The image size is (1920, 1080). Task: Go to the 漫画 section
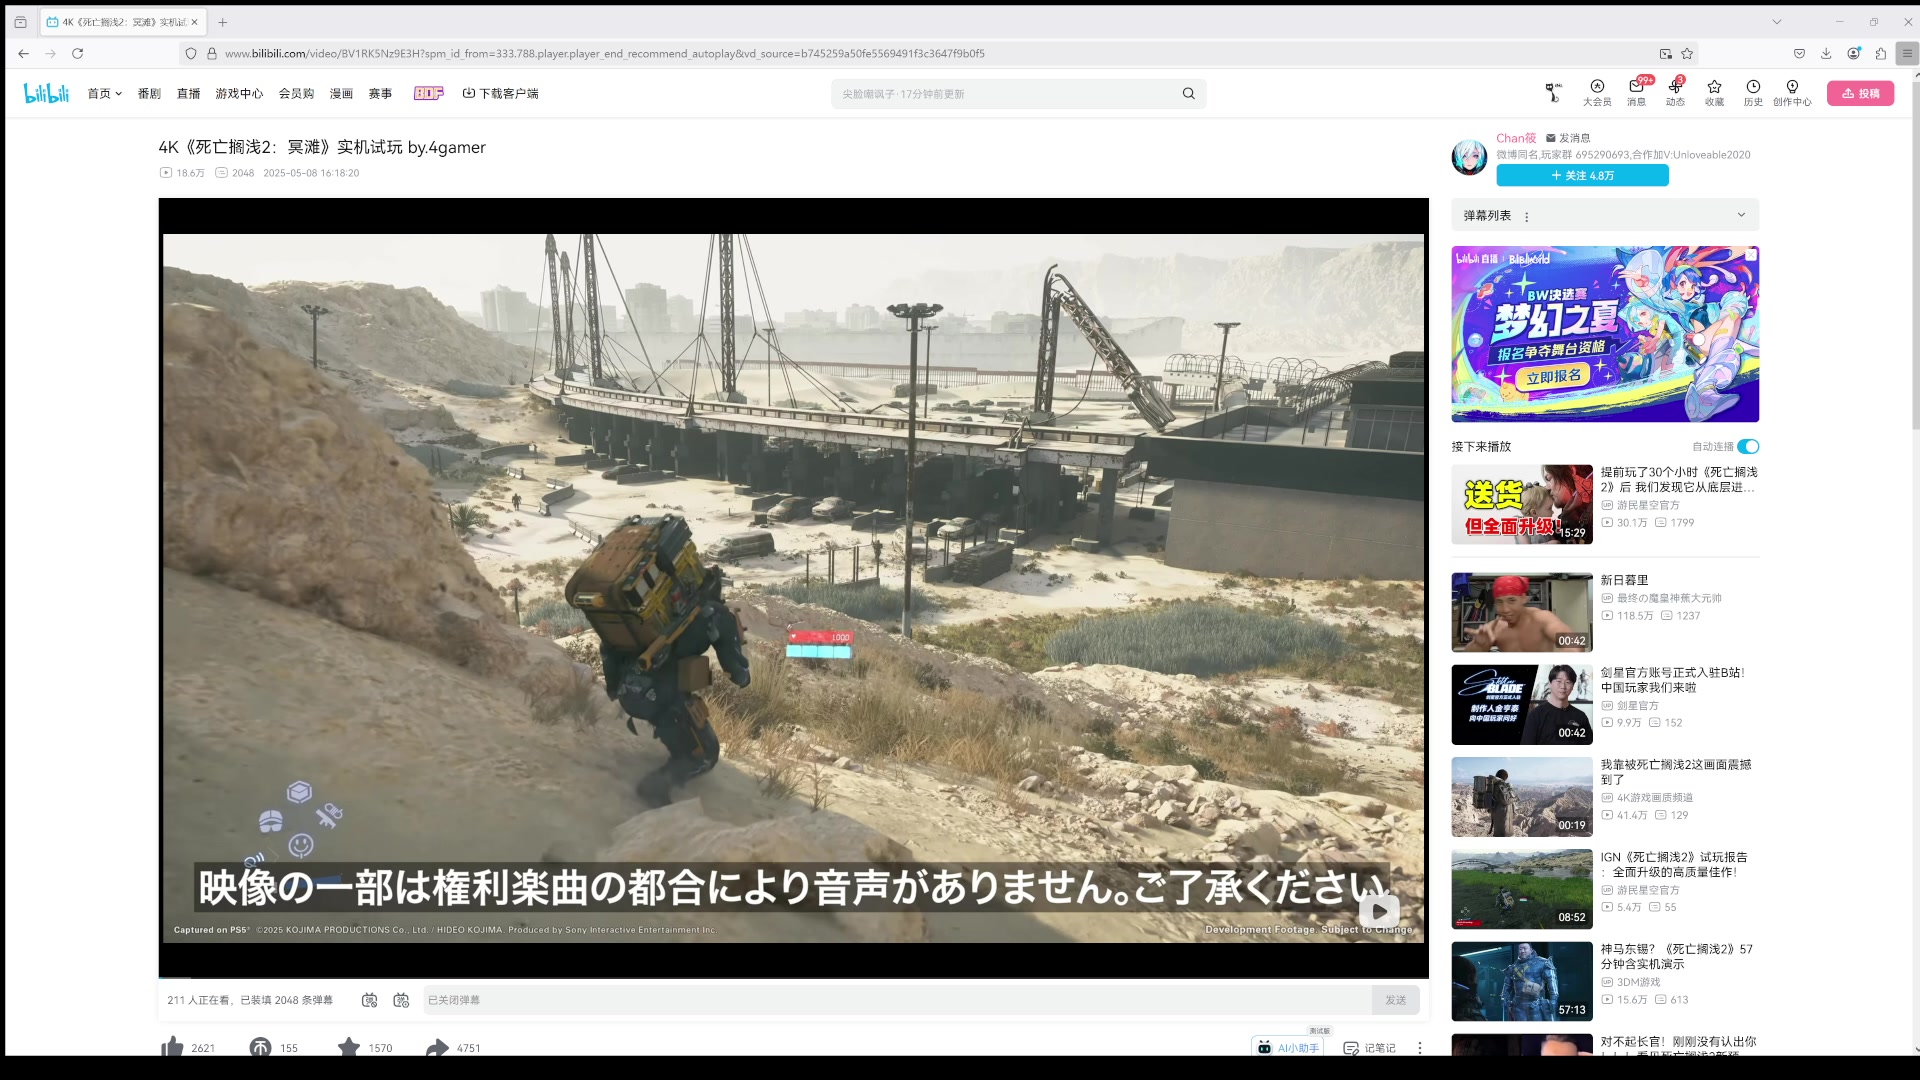click(341, 93)
